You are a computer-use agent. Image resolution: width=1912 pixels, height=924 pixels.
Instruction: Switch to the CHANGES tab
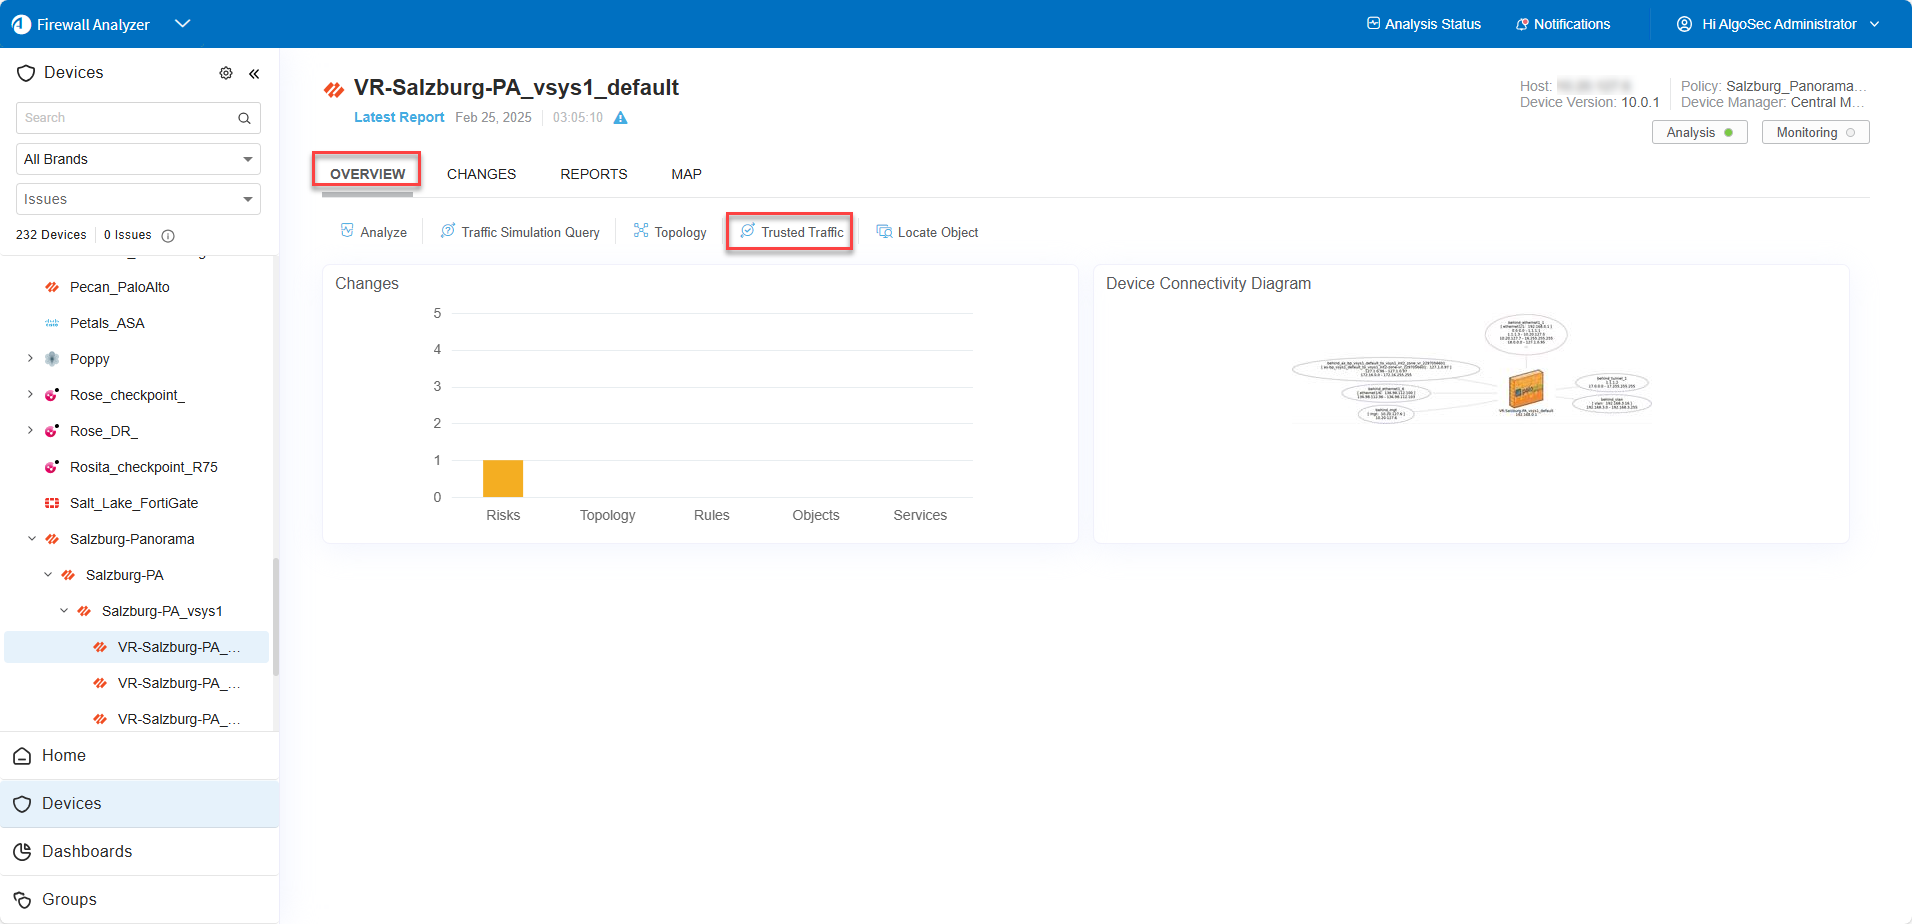click(481, 174)
